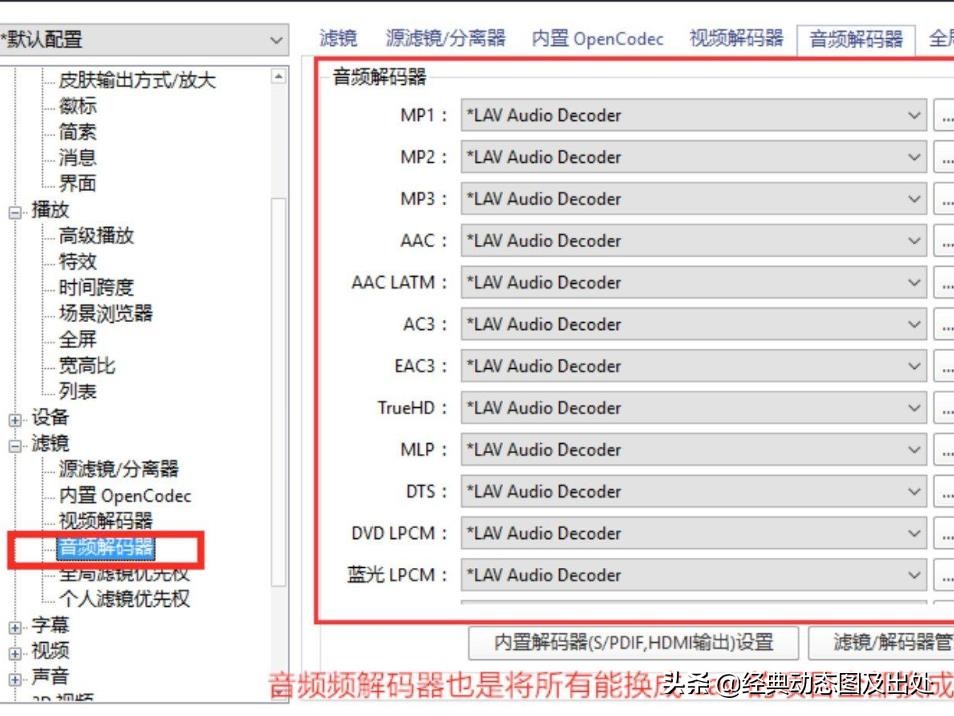Open the 内置 OpenCodec tab
Viewport: 954px width, 716px height.
[x=597, y=39]
